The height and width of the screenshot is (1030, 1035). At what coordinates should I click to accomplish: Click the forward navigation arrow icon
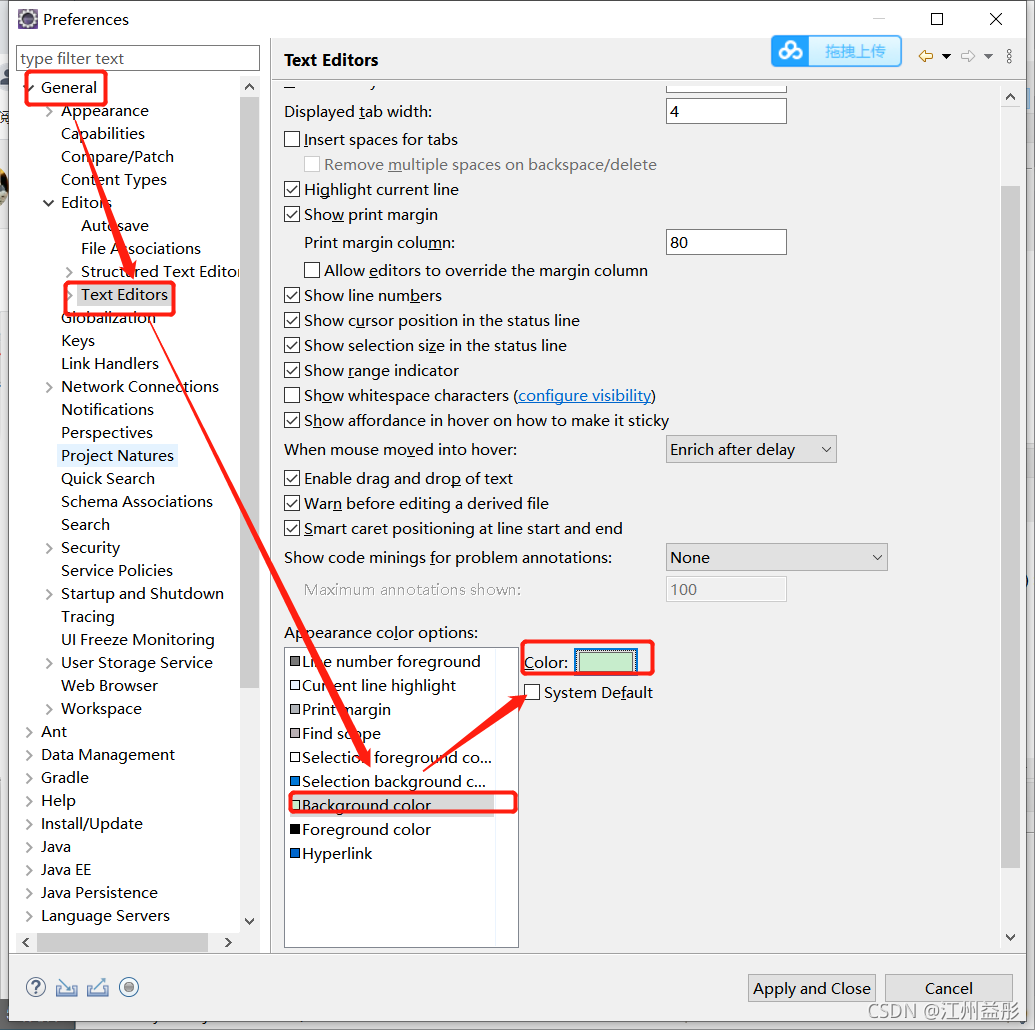click(x=968, y=56)
